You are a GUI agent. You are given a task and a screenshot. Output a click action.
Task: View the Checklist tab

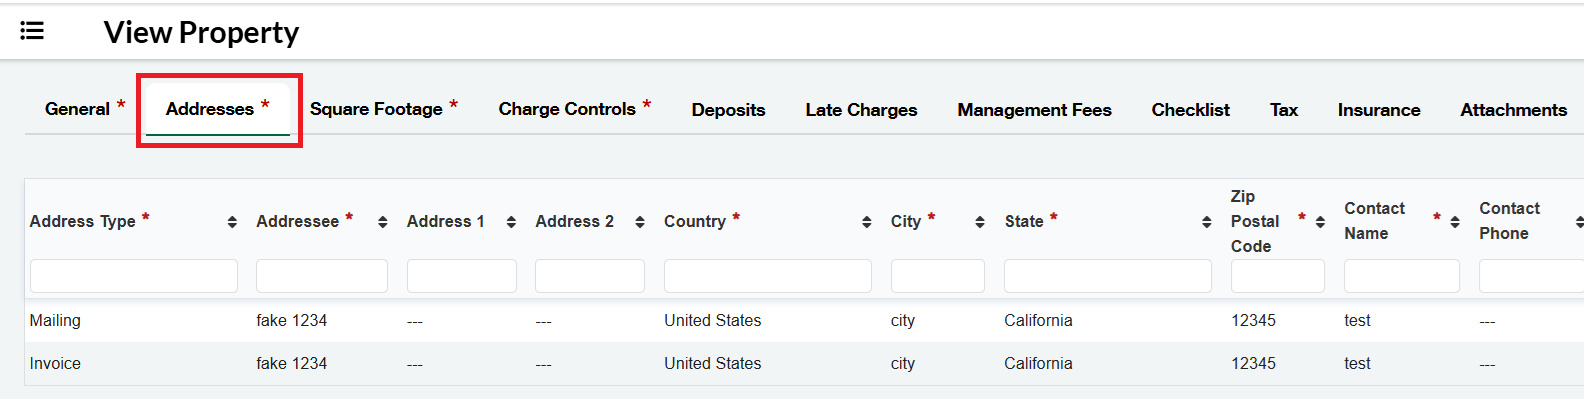pyautogui.click(x=1190, y=110)
